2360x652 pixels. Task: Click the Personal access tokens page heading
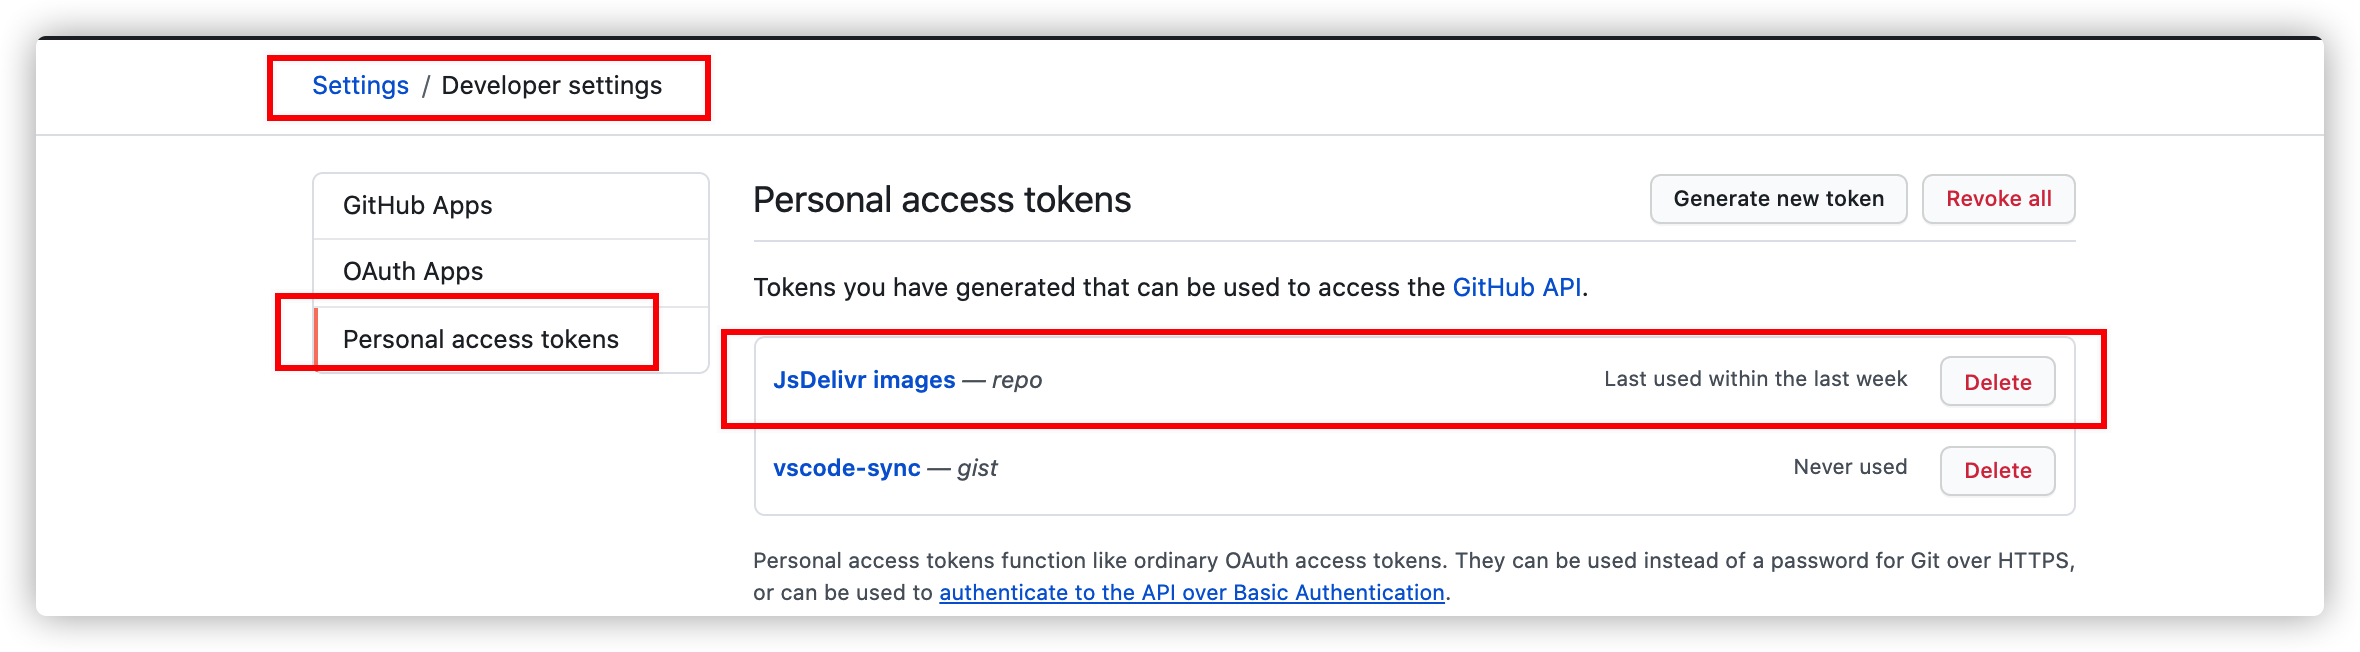tap(942, 200)
